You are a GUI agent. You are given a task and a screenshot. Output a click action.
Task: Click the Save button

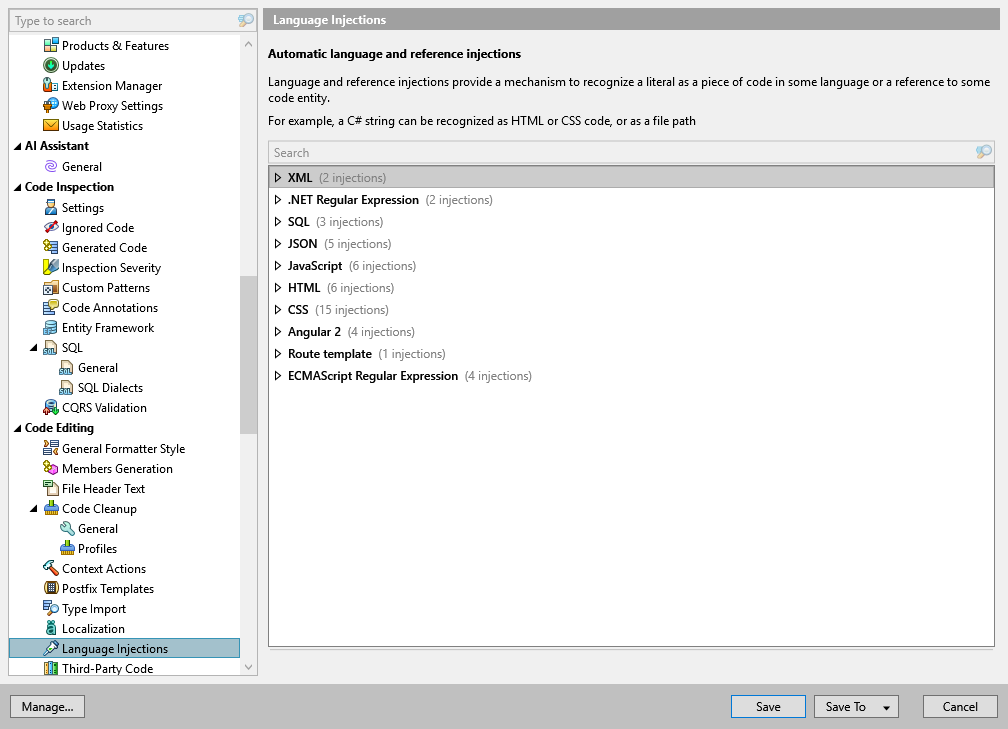tap(768, 706)
